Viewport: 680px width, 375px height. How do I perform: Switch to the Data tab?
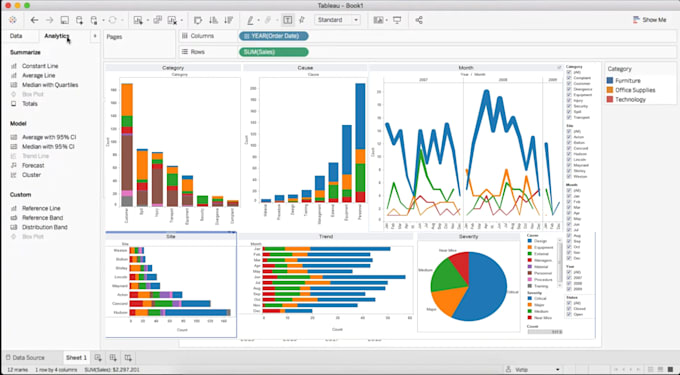pos(16,36)
